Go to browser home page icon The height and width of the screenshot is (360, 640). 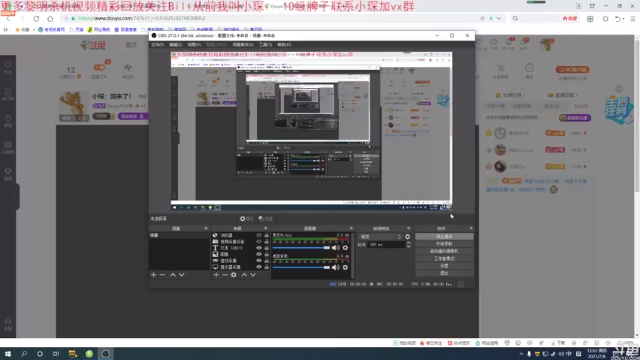[50, 18]
